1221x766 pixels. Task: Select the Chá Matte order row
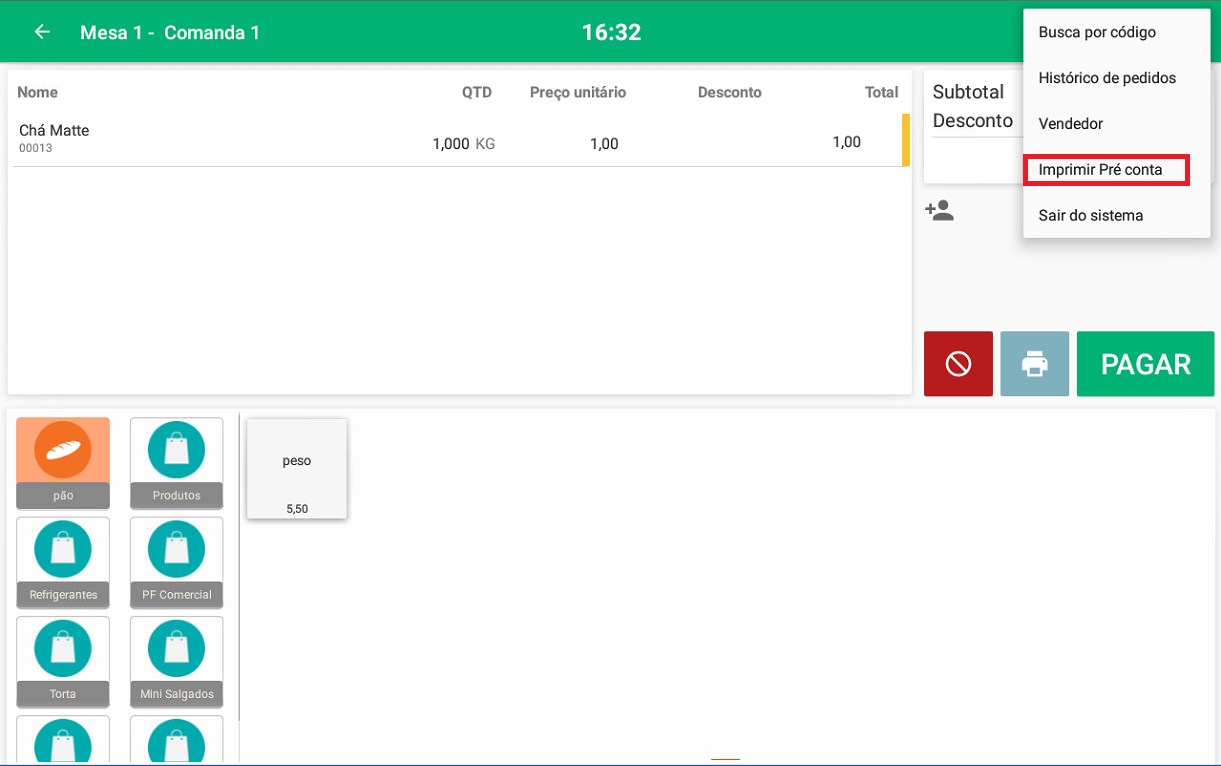tap(460, 140)
